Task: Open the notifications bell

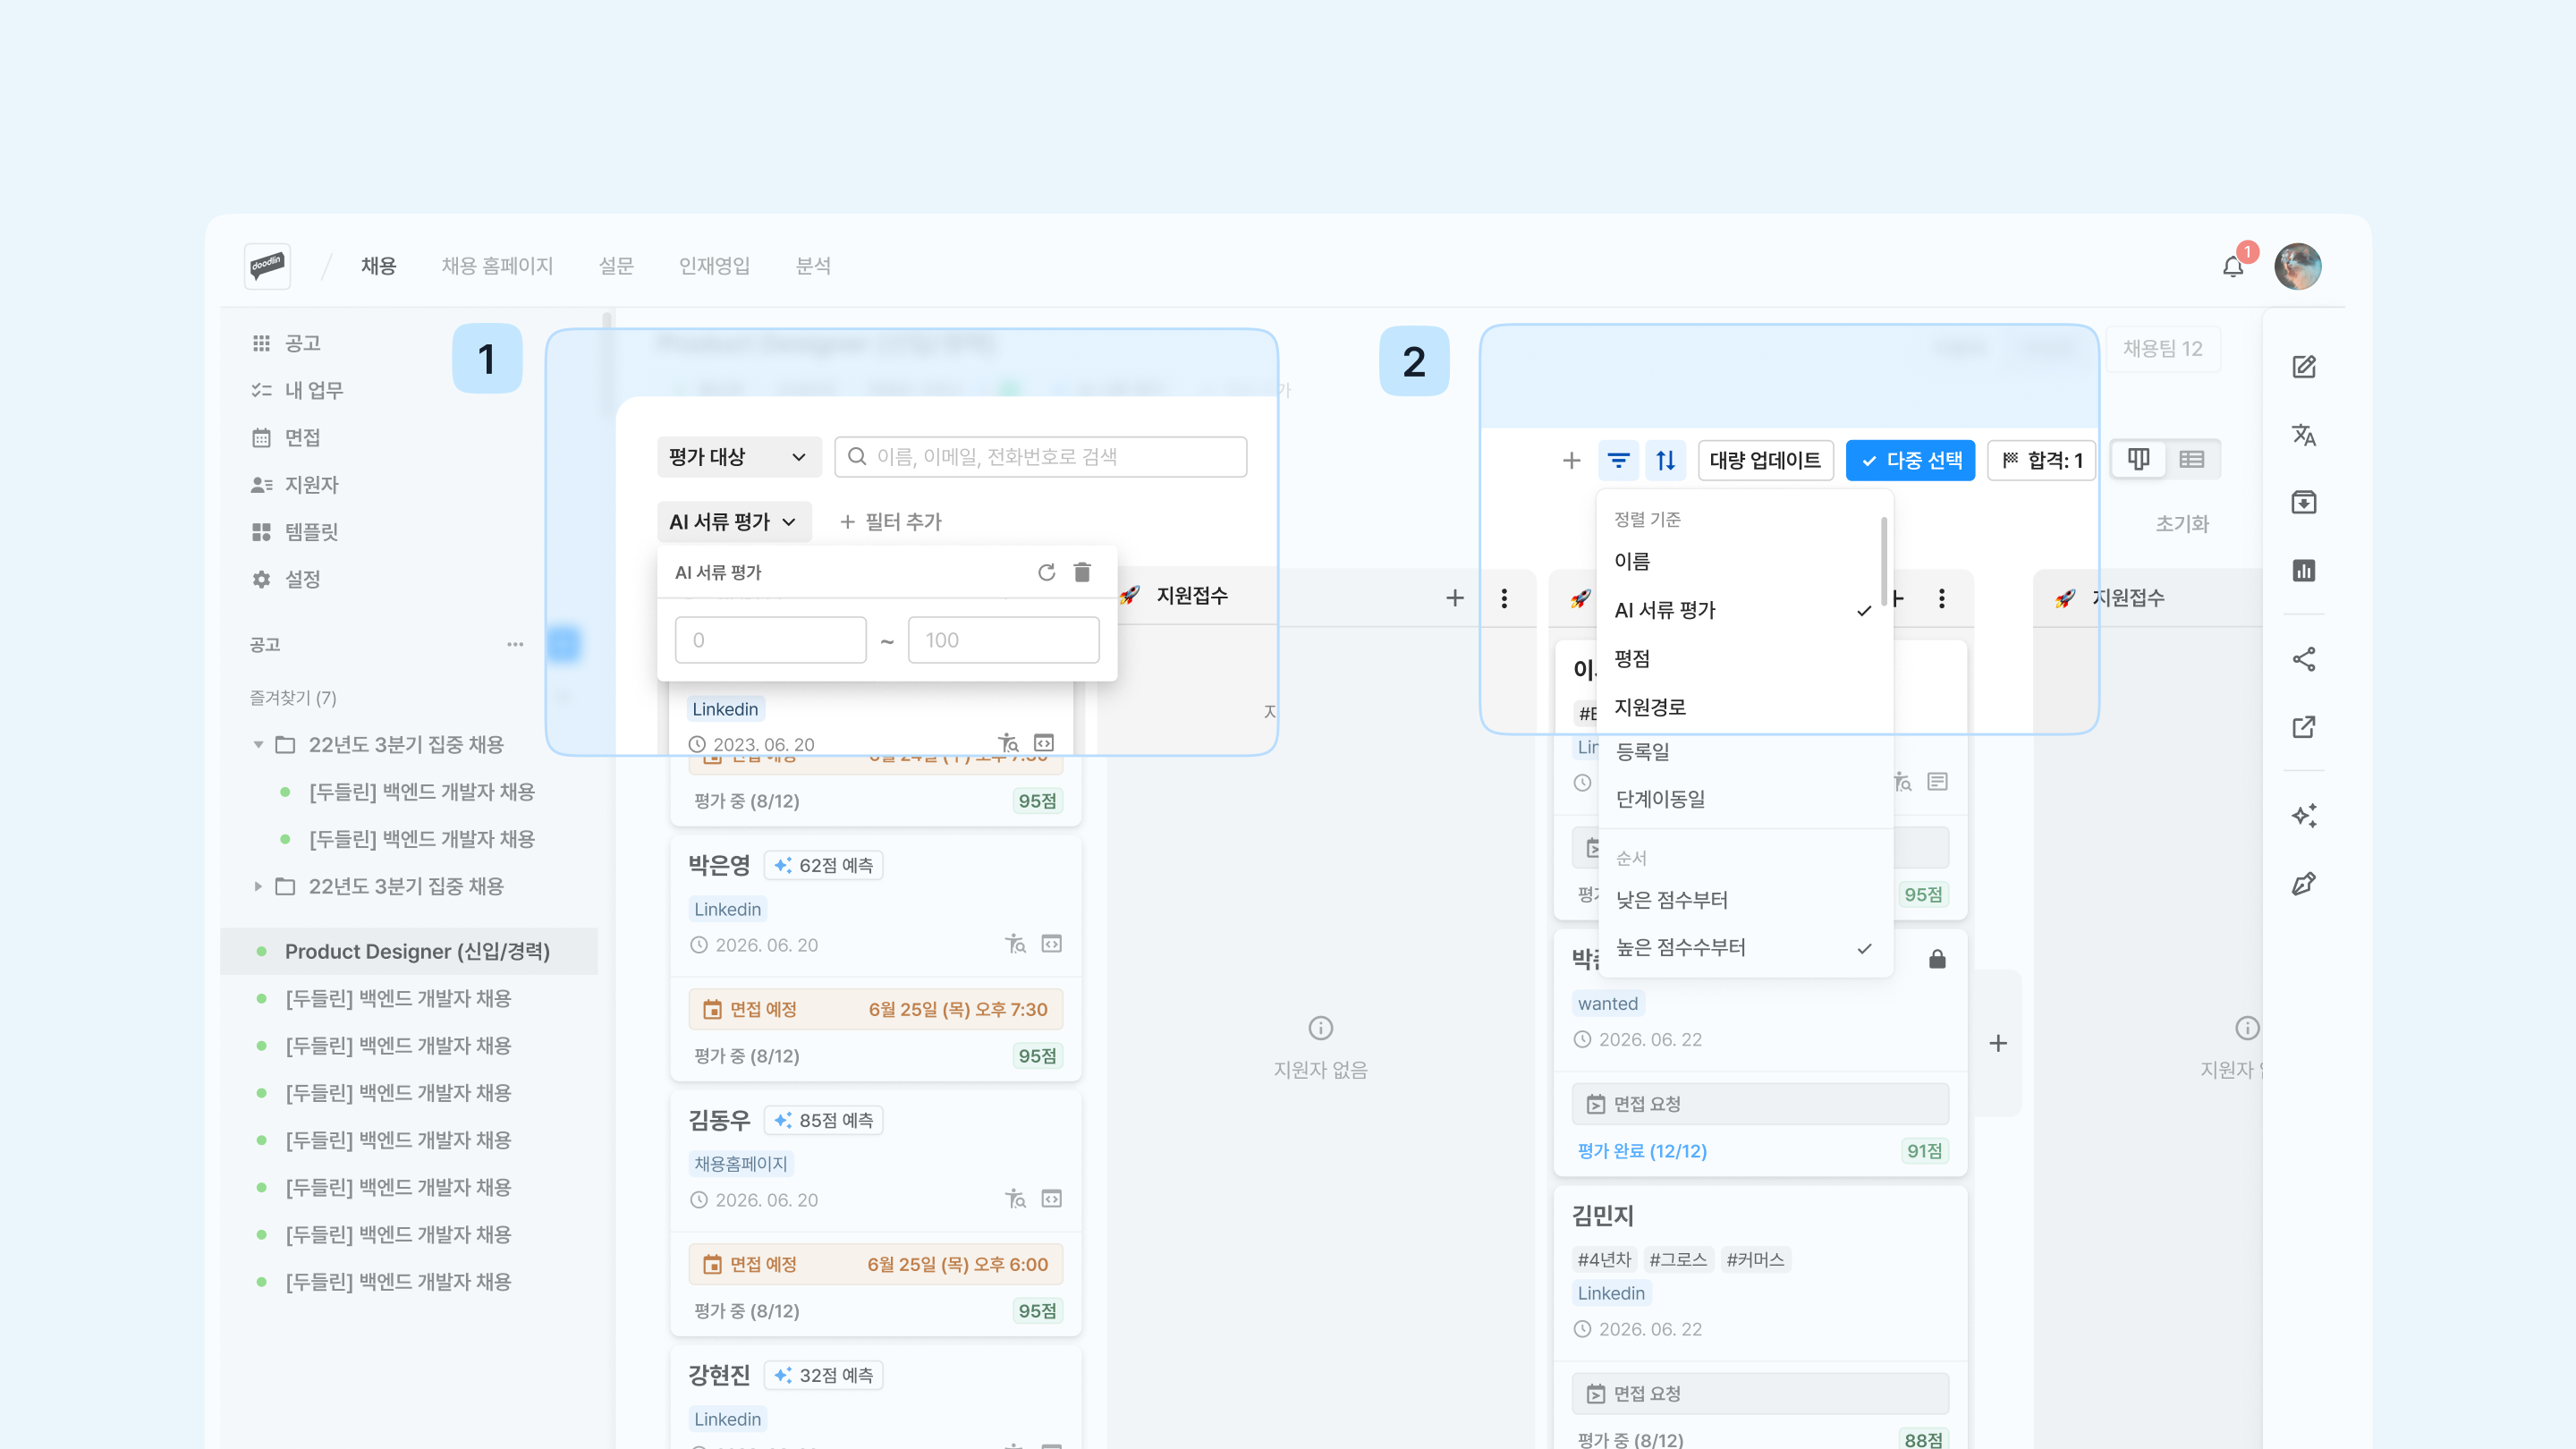Action: click(x=2233, y=266)
